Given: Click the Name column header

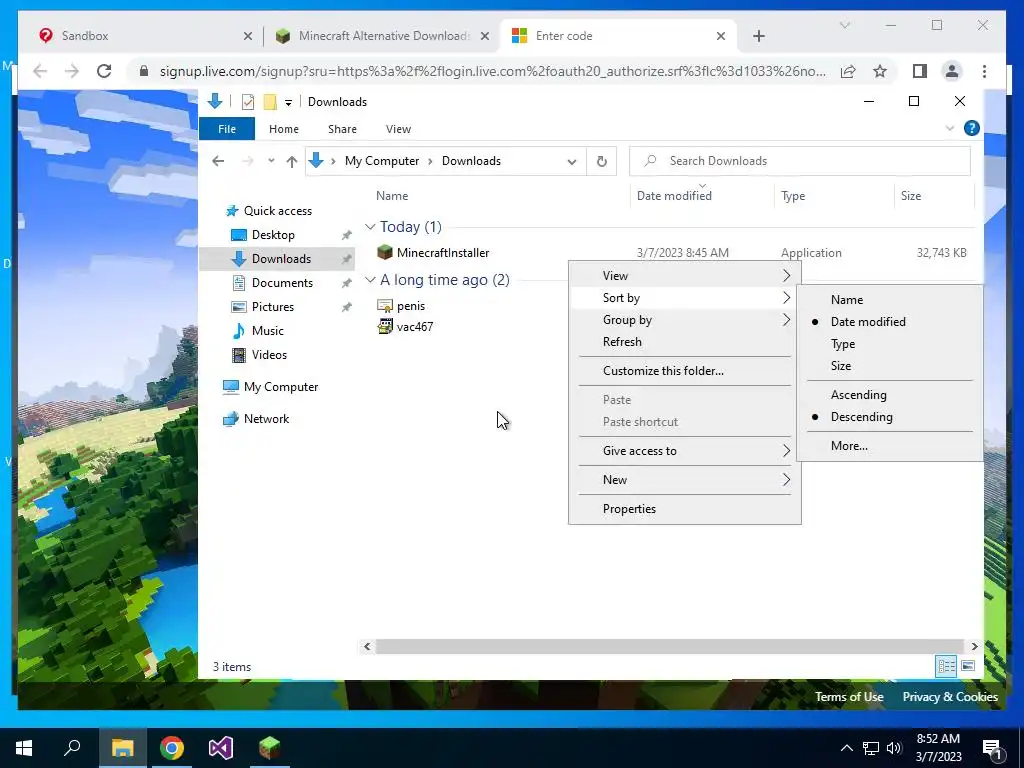Looking at the screenshot, I should 392,196.
